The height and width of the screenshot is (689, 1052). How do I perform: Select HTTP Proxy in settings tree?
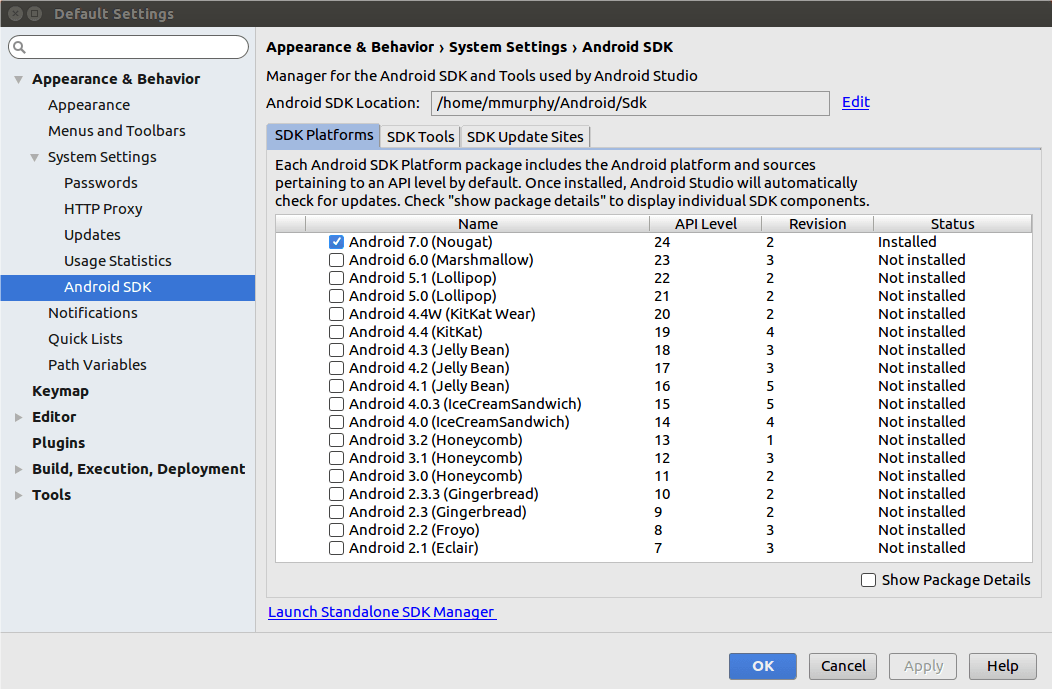[103, 209]
